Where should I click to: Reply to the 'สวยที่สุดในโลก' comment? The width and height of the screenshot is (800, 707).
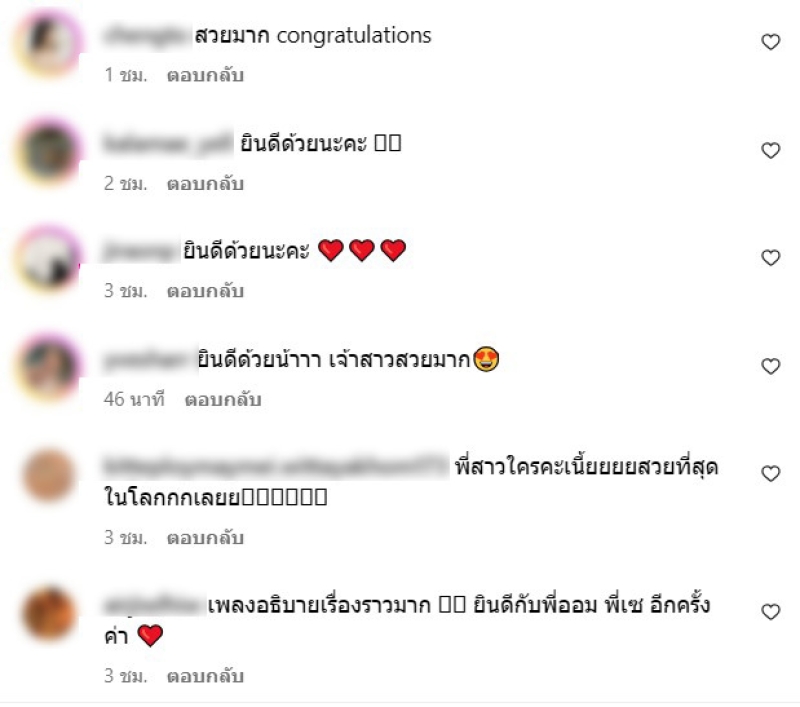[205, 538]
